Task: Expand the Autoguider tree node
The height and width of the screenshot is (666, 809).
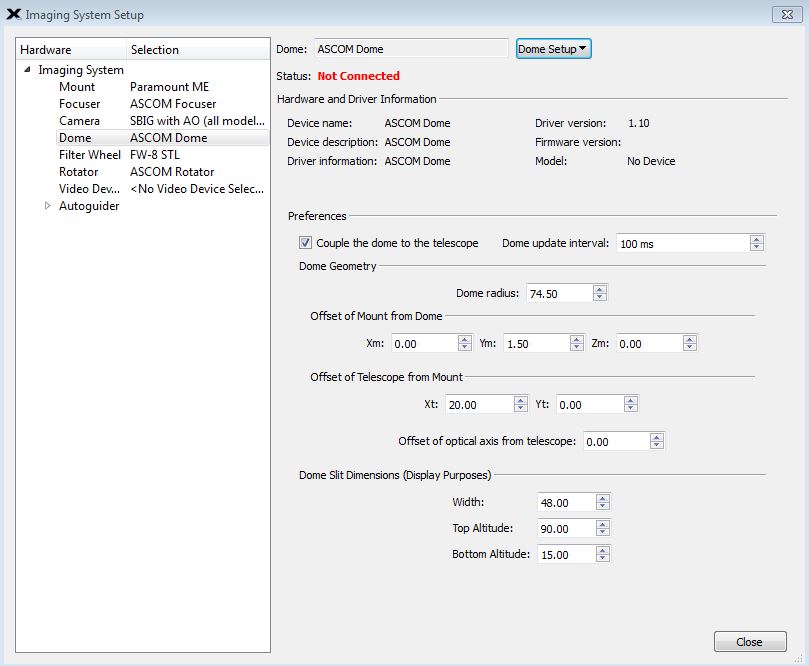Action: coord(47,205)
